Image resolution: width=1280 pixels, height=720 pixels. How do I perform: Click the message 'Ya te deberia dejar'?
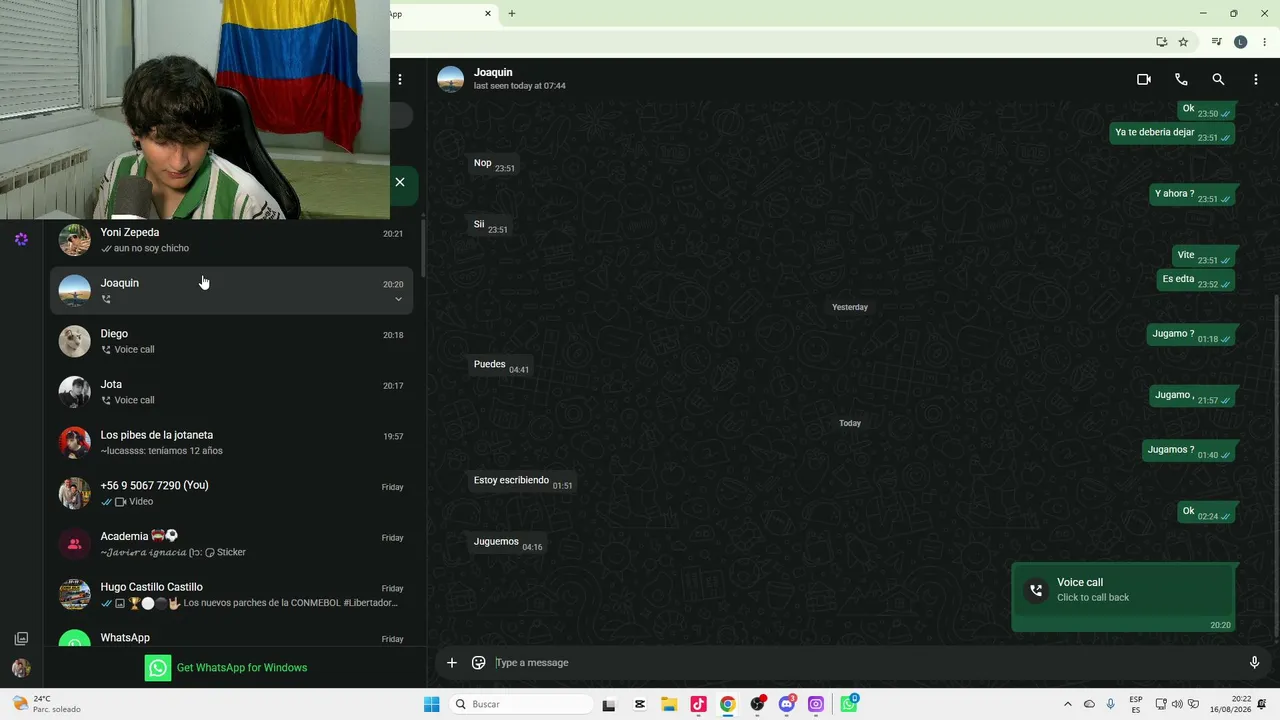pos(1172,133)
